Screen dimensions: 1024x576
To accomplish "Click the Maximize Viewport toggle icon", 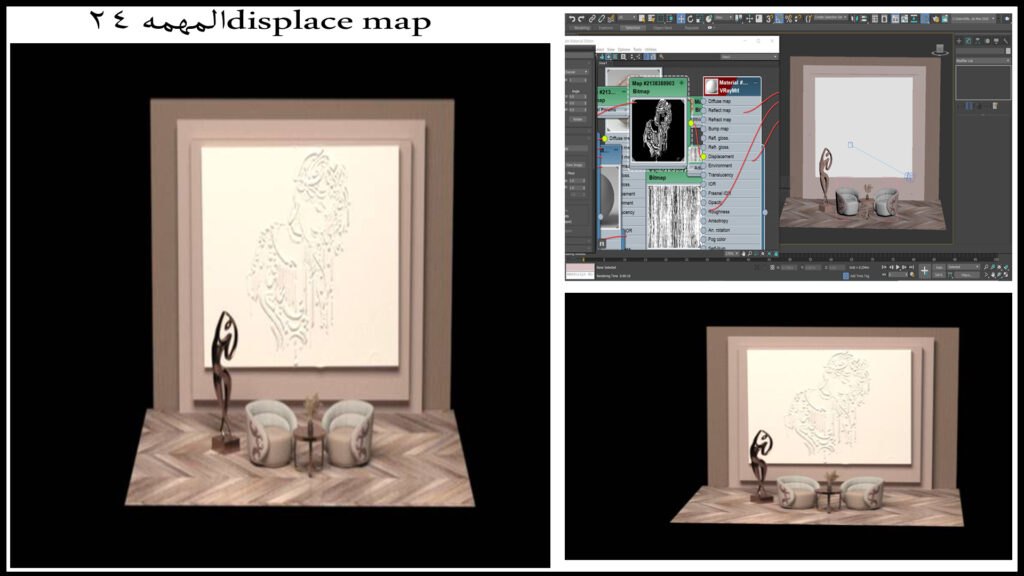I will point(1006,275).
